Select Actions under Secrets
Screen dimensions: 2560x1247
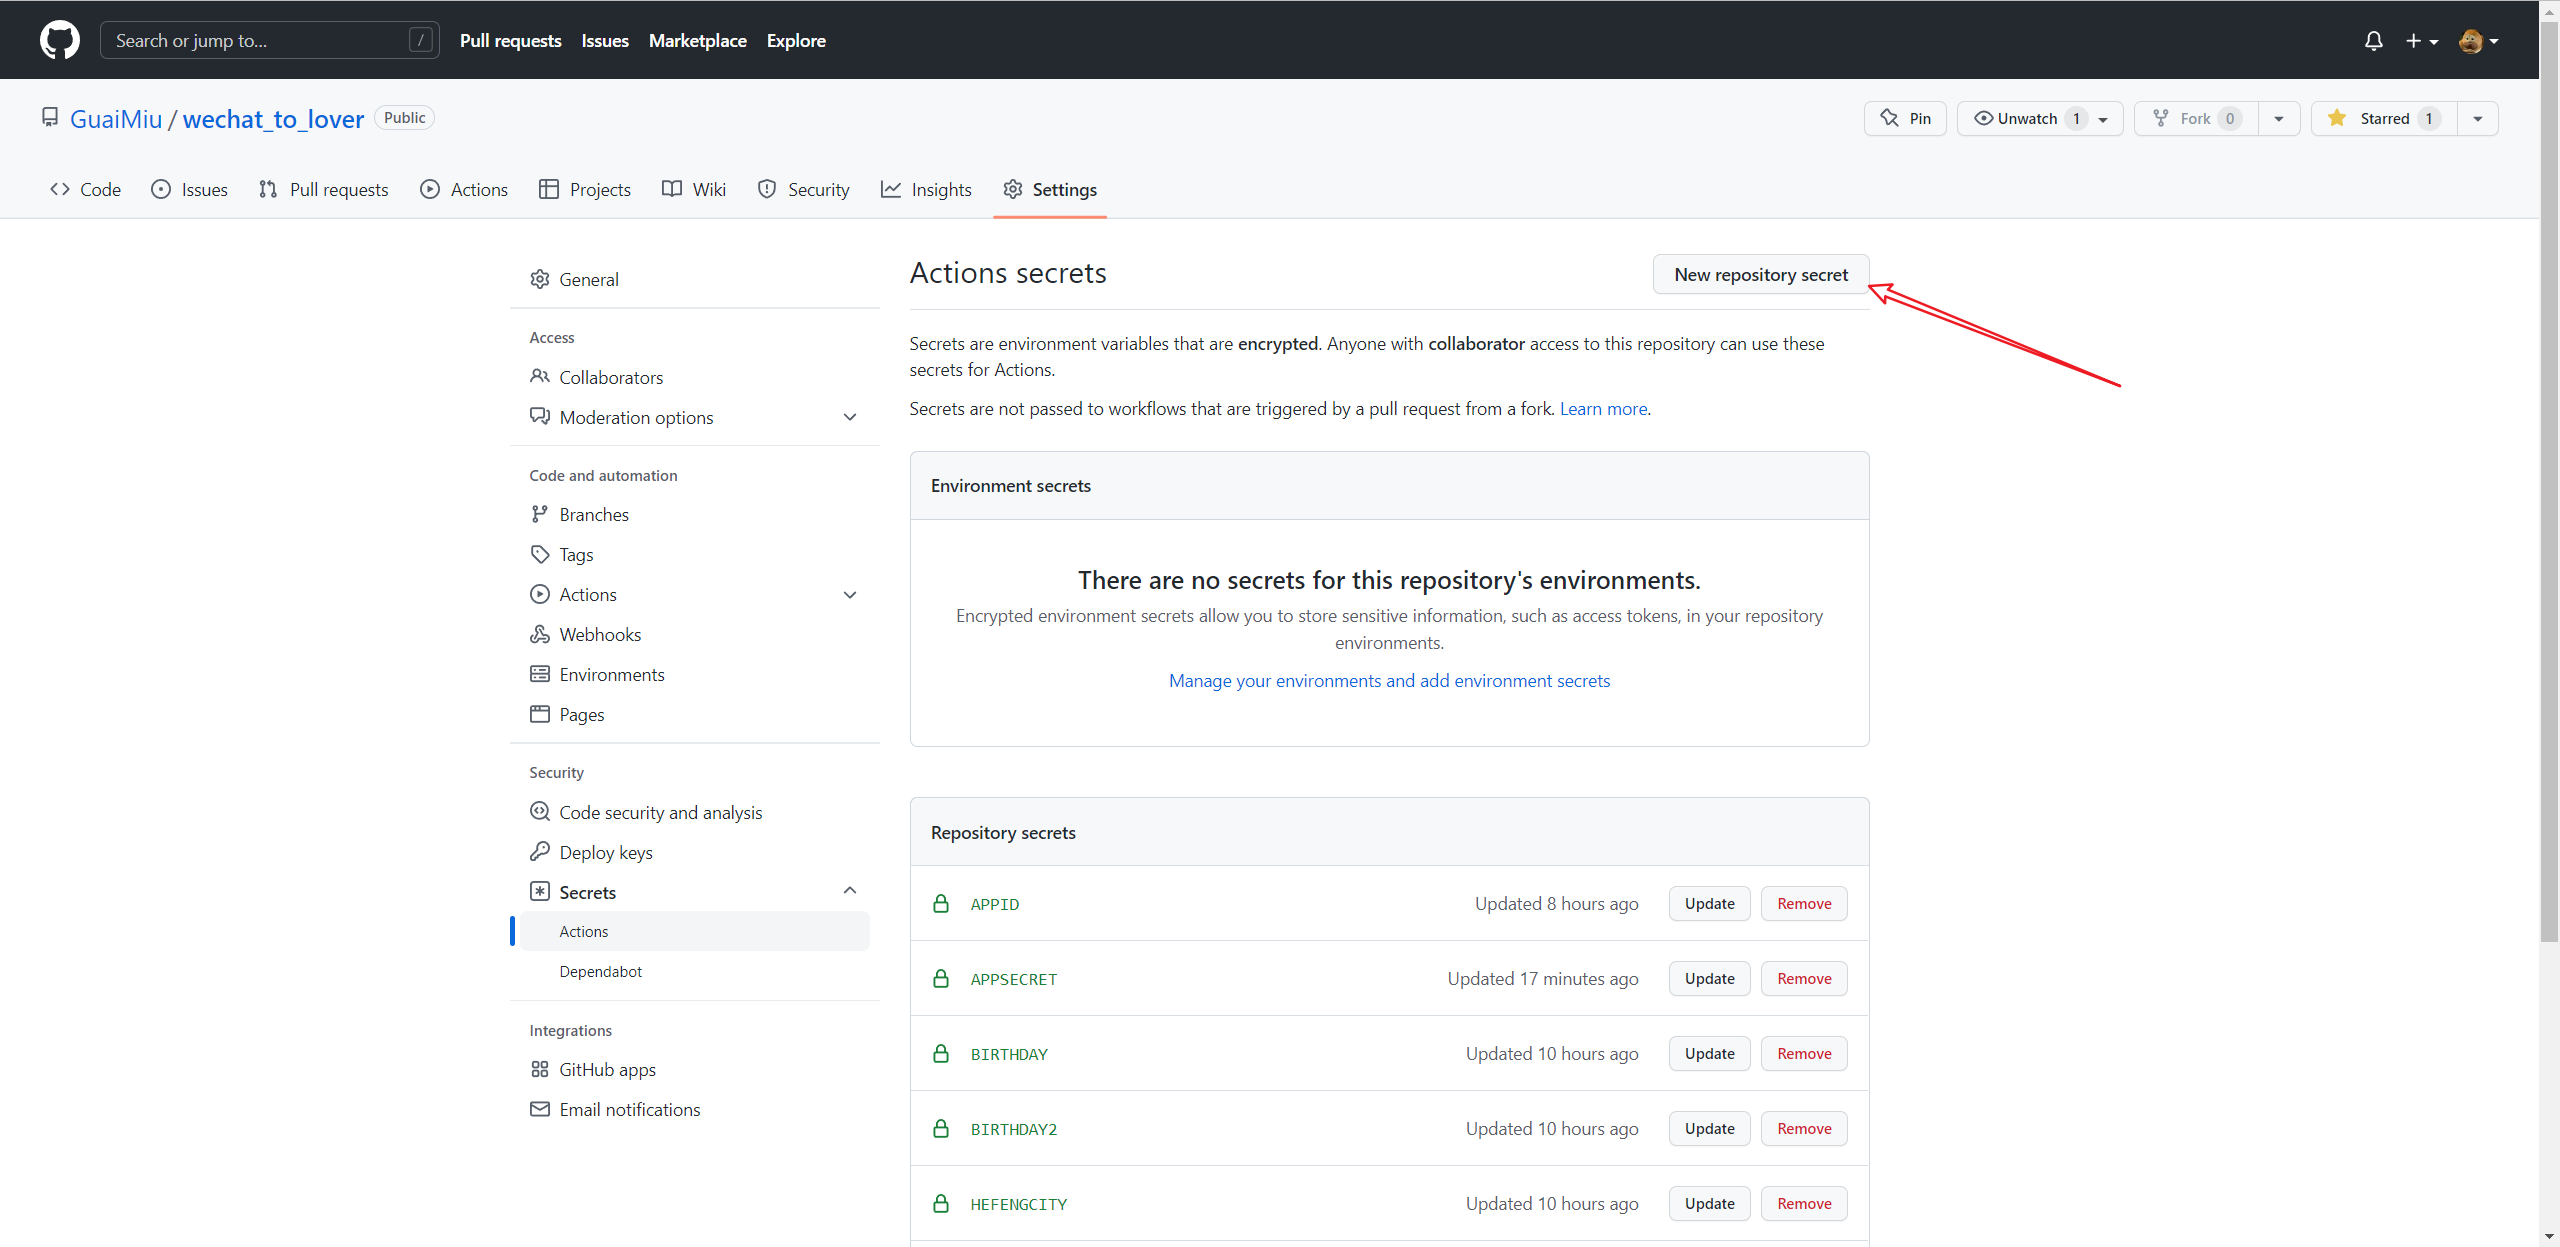click(694, 931)
